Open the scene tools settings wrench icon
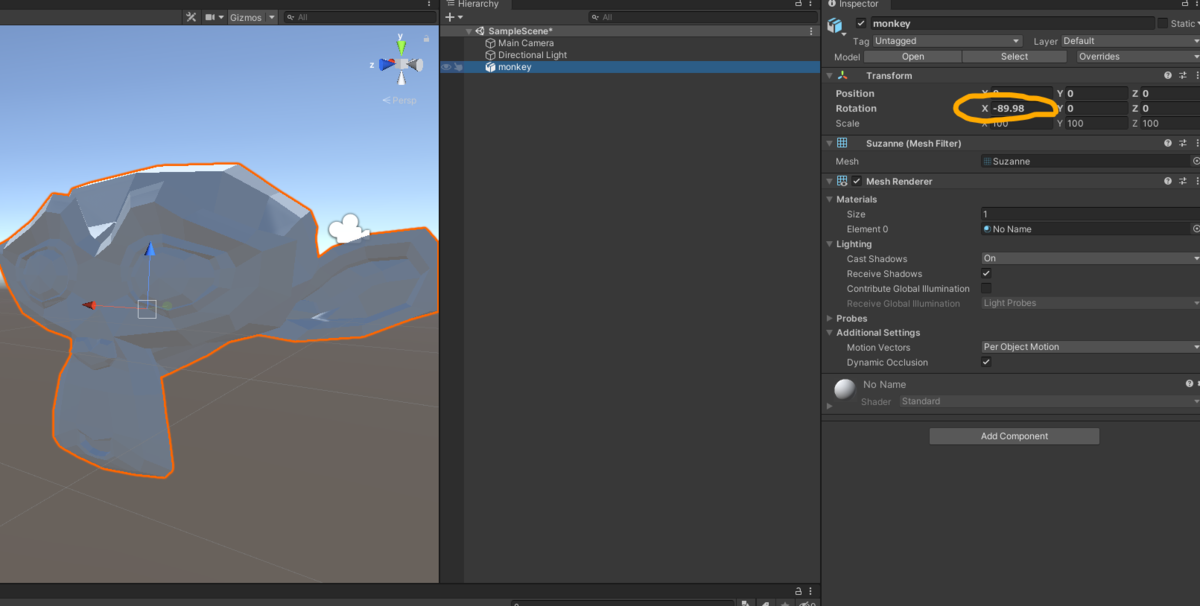The image size is (1200, 606). click(192, 17)
